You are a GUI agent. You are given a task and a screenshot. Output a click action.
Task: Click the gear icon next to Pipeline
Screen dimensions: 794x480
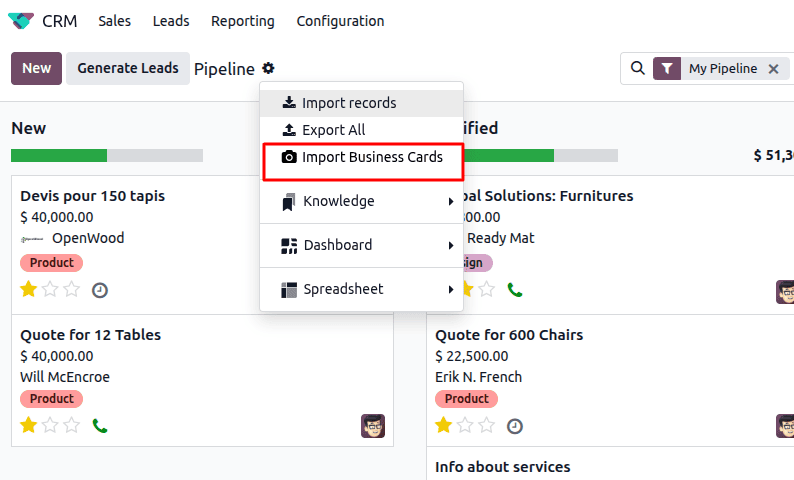point(268,69)
